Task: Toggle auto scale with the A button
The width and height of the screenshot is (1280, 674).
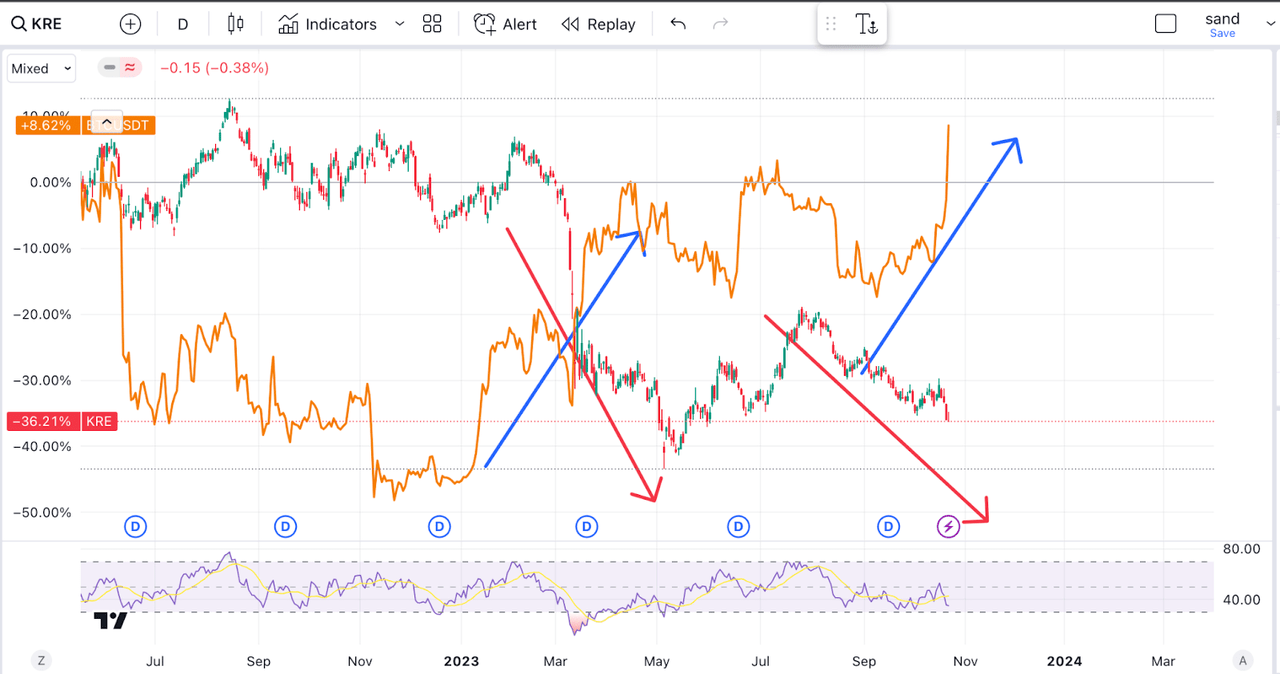Action: tap(1243, 661)
